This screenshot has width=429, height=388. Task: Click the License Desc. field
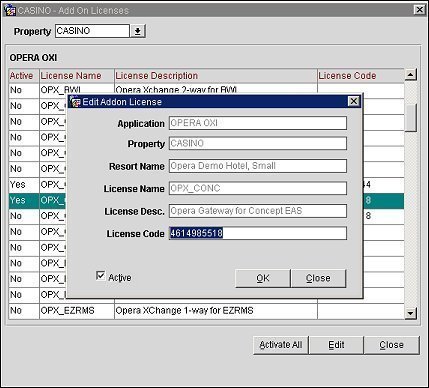click(x=258, y=211)
